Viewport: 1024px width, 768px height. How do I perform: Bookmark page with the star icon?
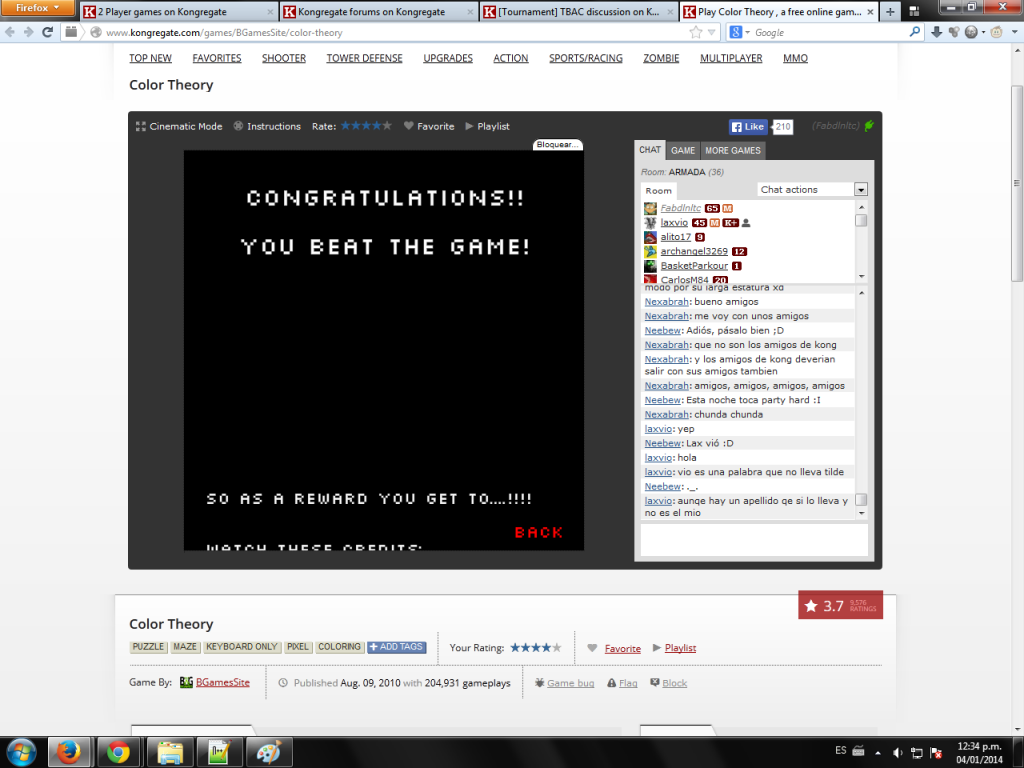coord(696,32)
